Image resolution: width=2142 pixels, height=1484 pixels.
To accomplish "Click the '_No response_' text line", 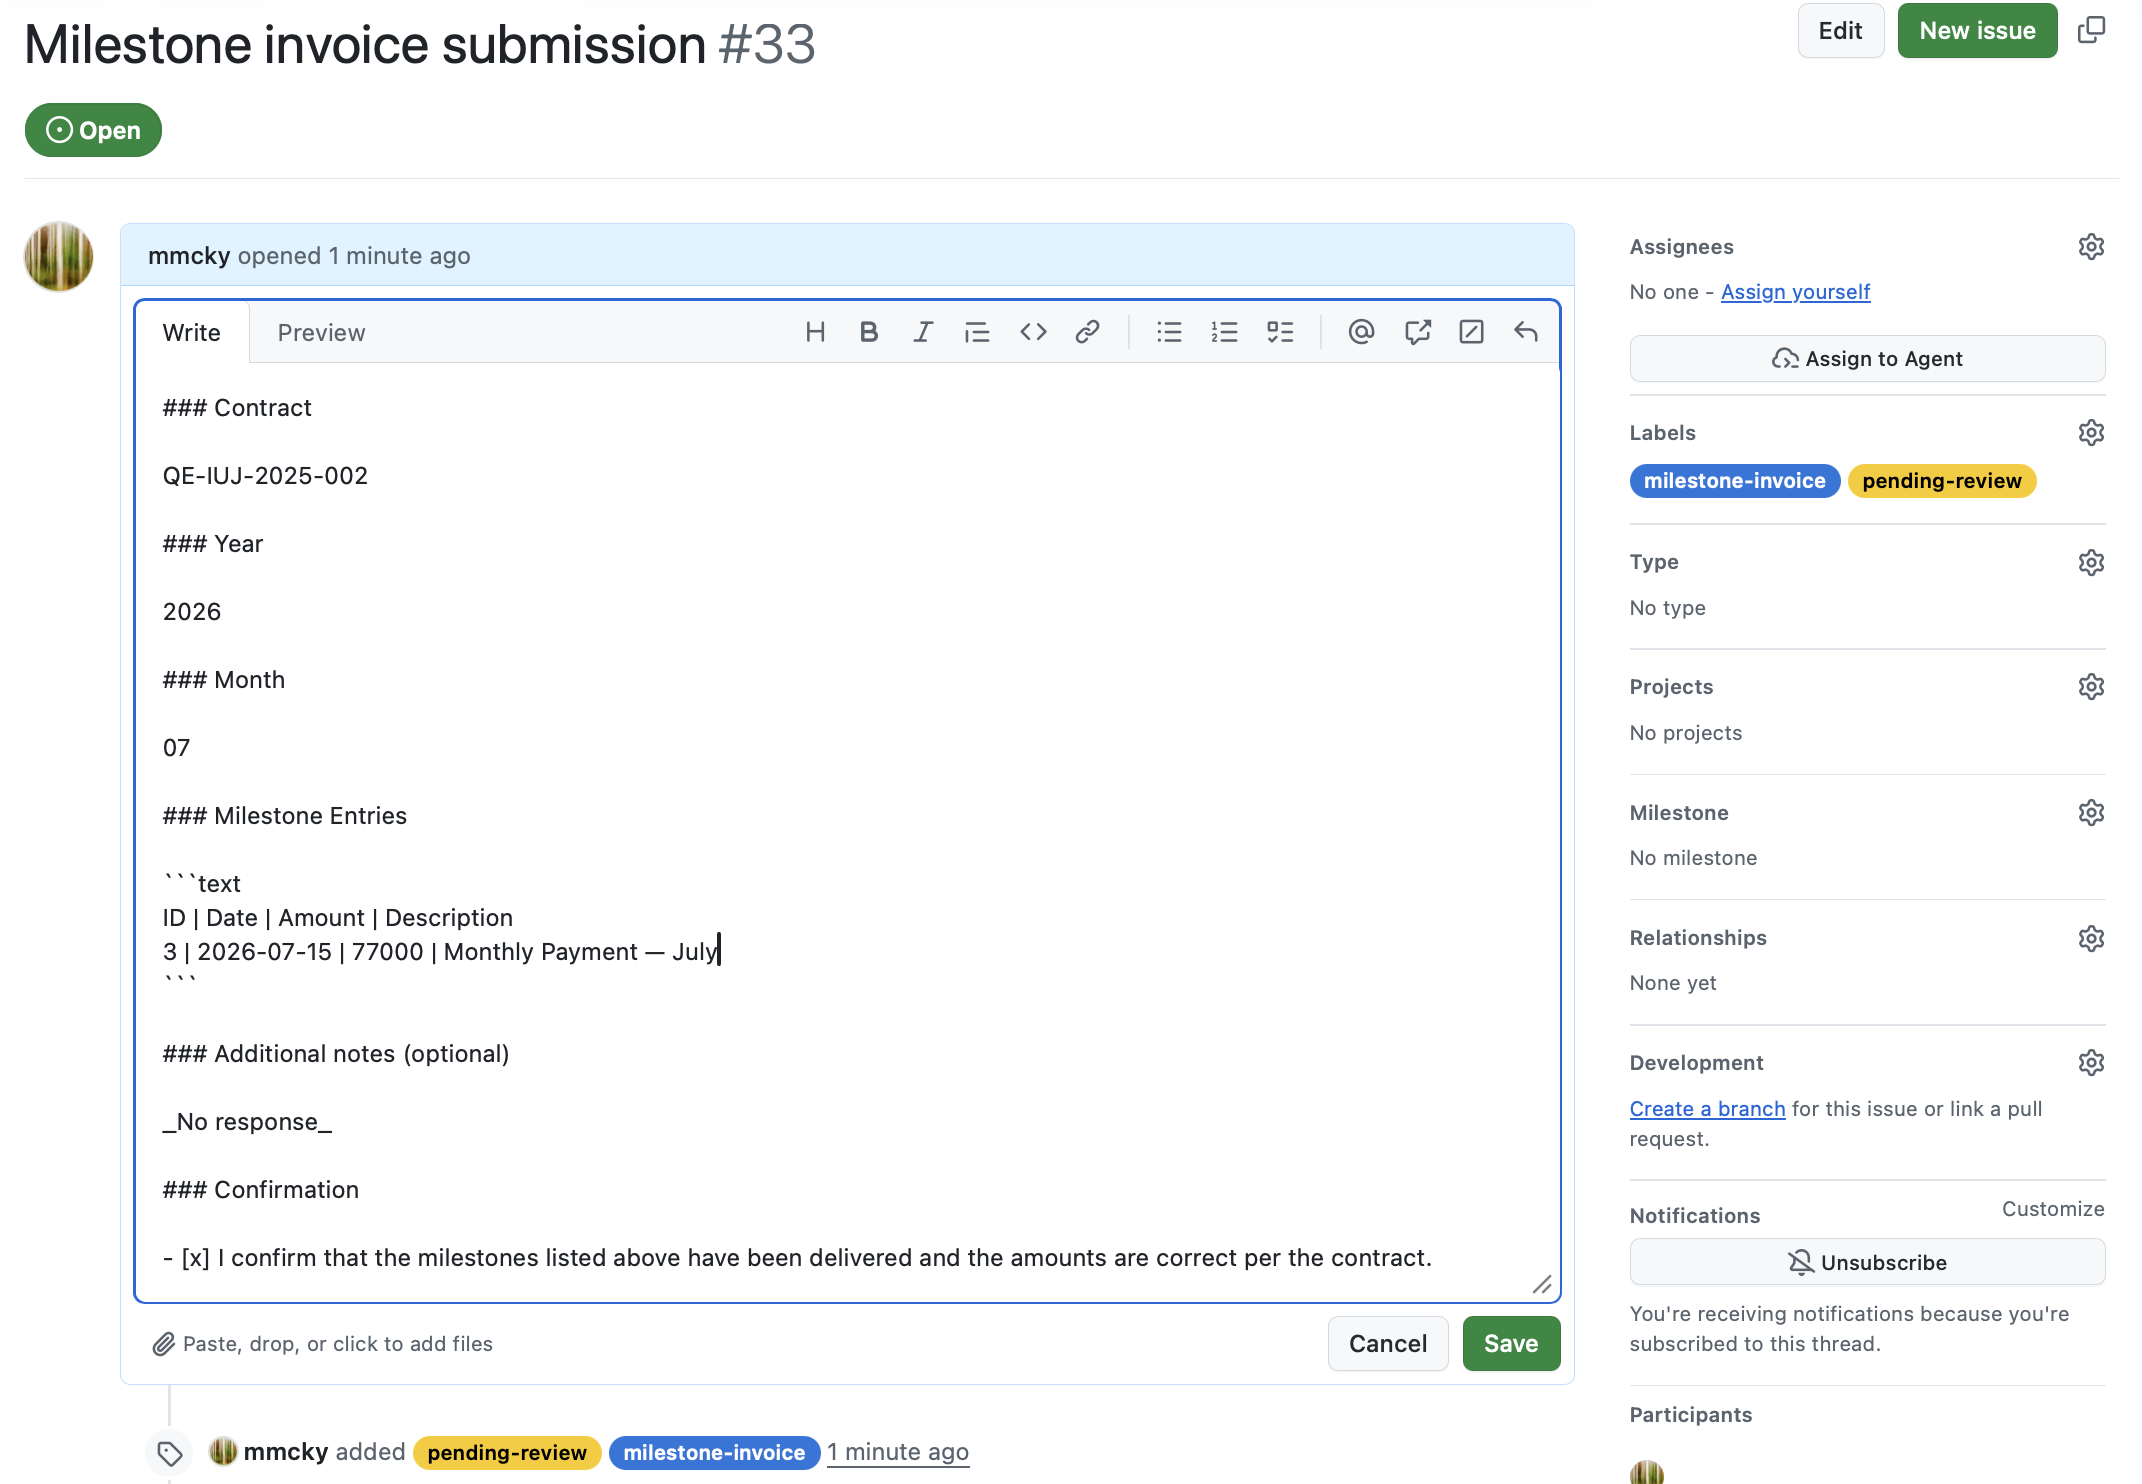I will (247, 1122).
